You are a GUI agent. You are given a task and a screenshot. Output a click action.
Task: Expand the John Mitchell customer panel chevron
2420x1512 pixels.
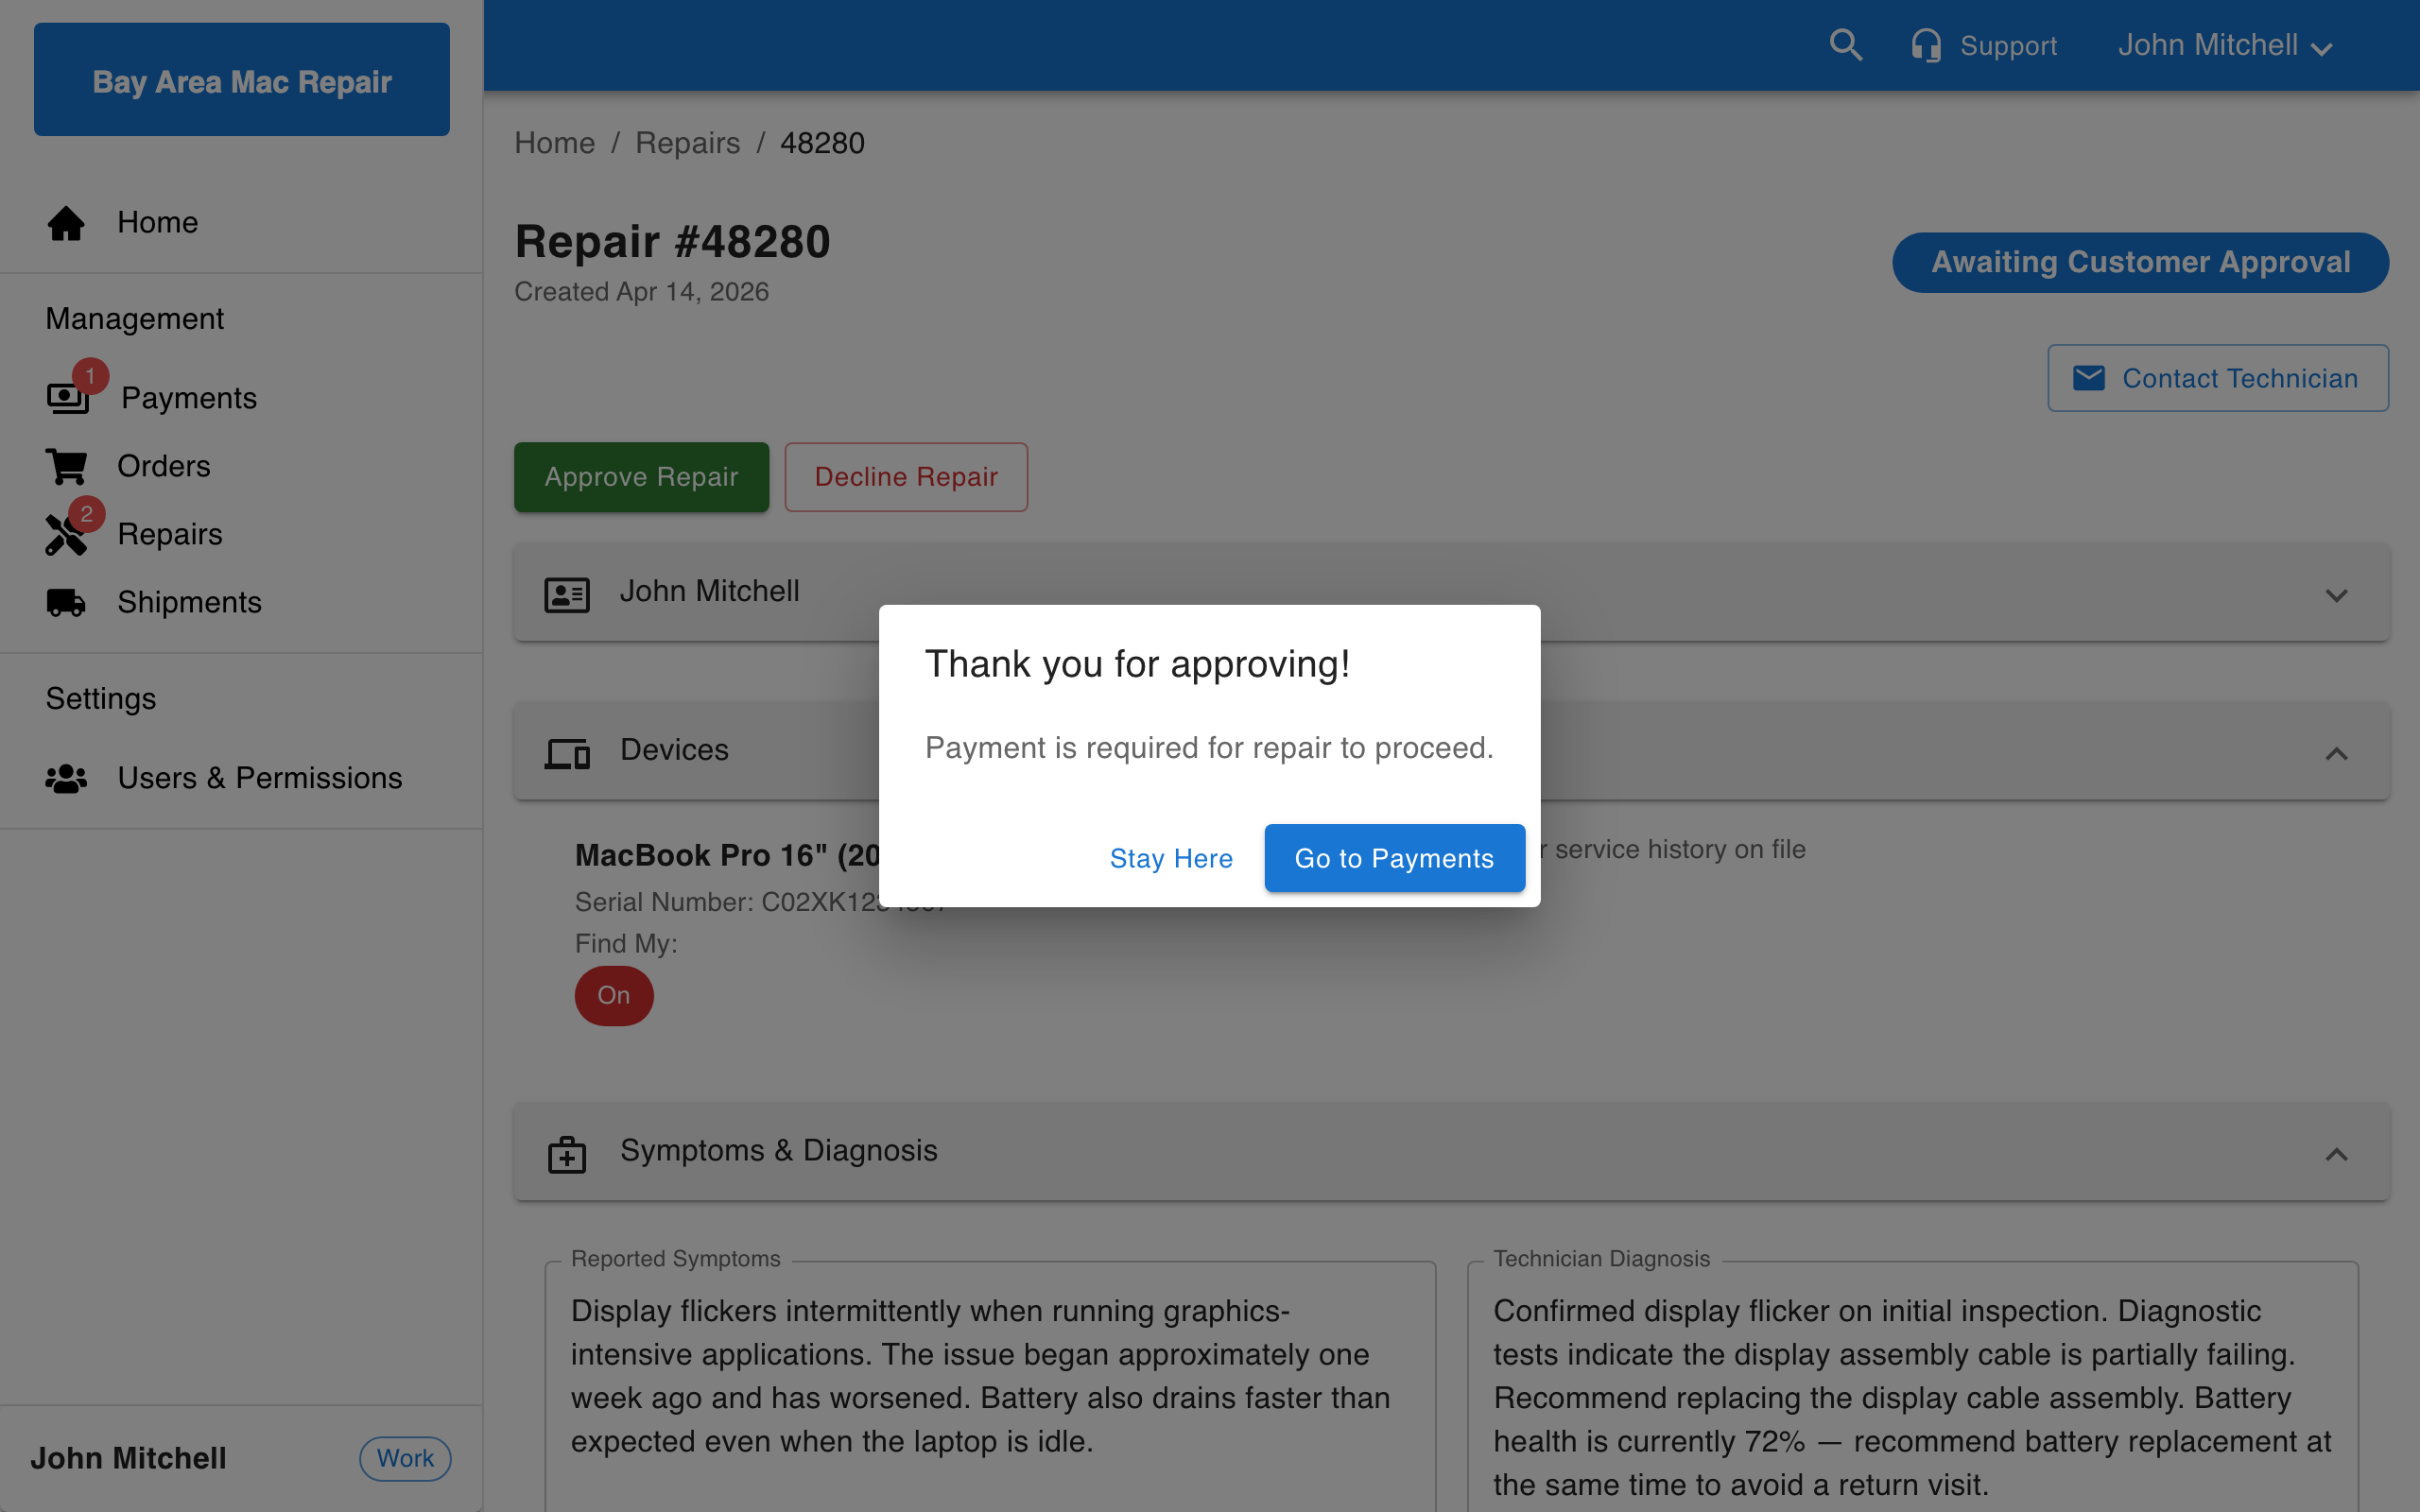click(x=2336, y=596)
